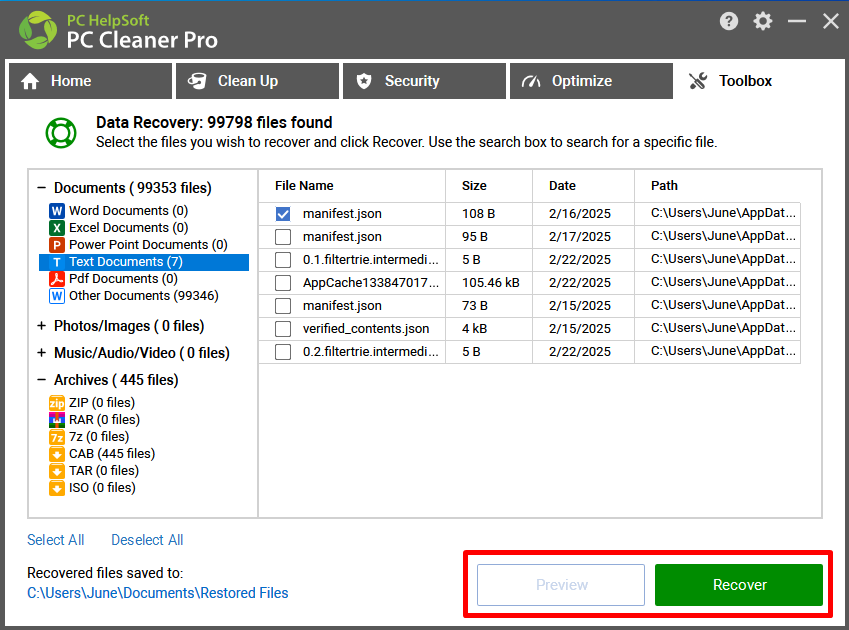The height and width of the screenshot is (630, 849).
Task: Click the Data Recovery lifebuoy icon
Action: 61,133
